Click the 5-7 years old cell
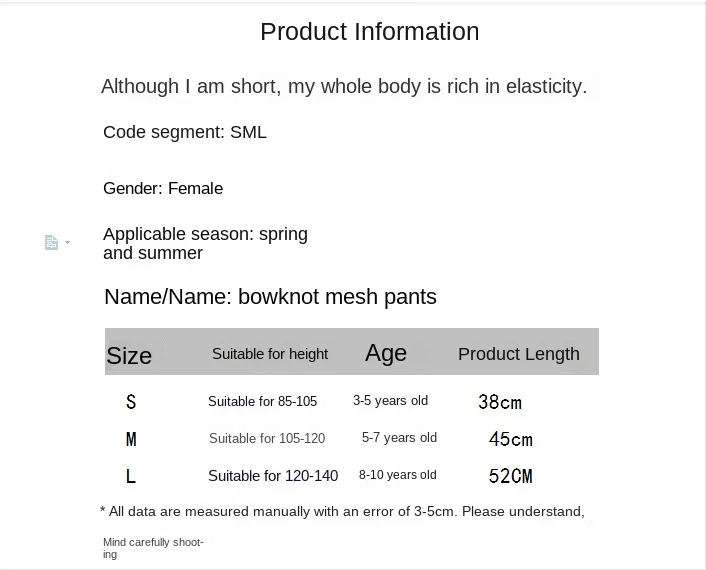This screenshot has width=706, height=570. point(399,438)
